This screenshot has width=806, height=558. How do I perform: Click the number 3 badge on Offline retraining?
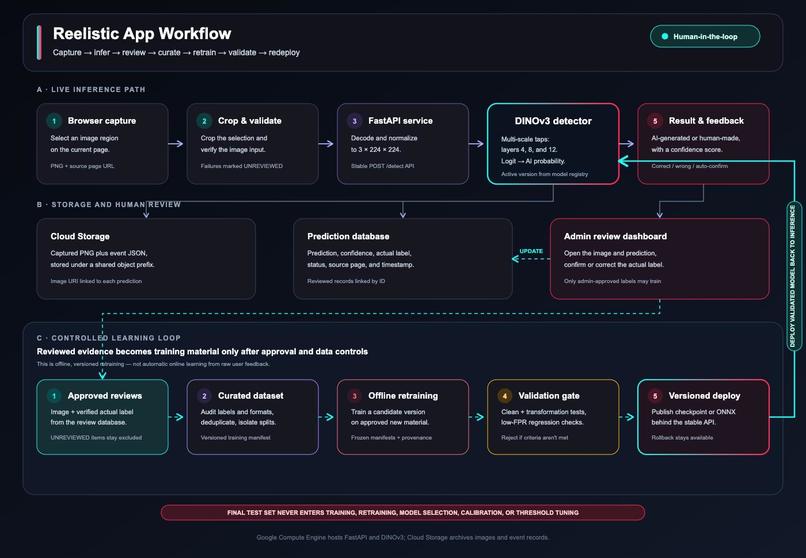(x=354, y=396)
